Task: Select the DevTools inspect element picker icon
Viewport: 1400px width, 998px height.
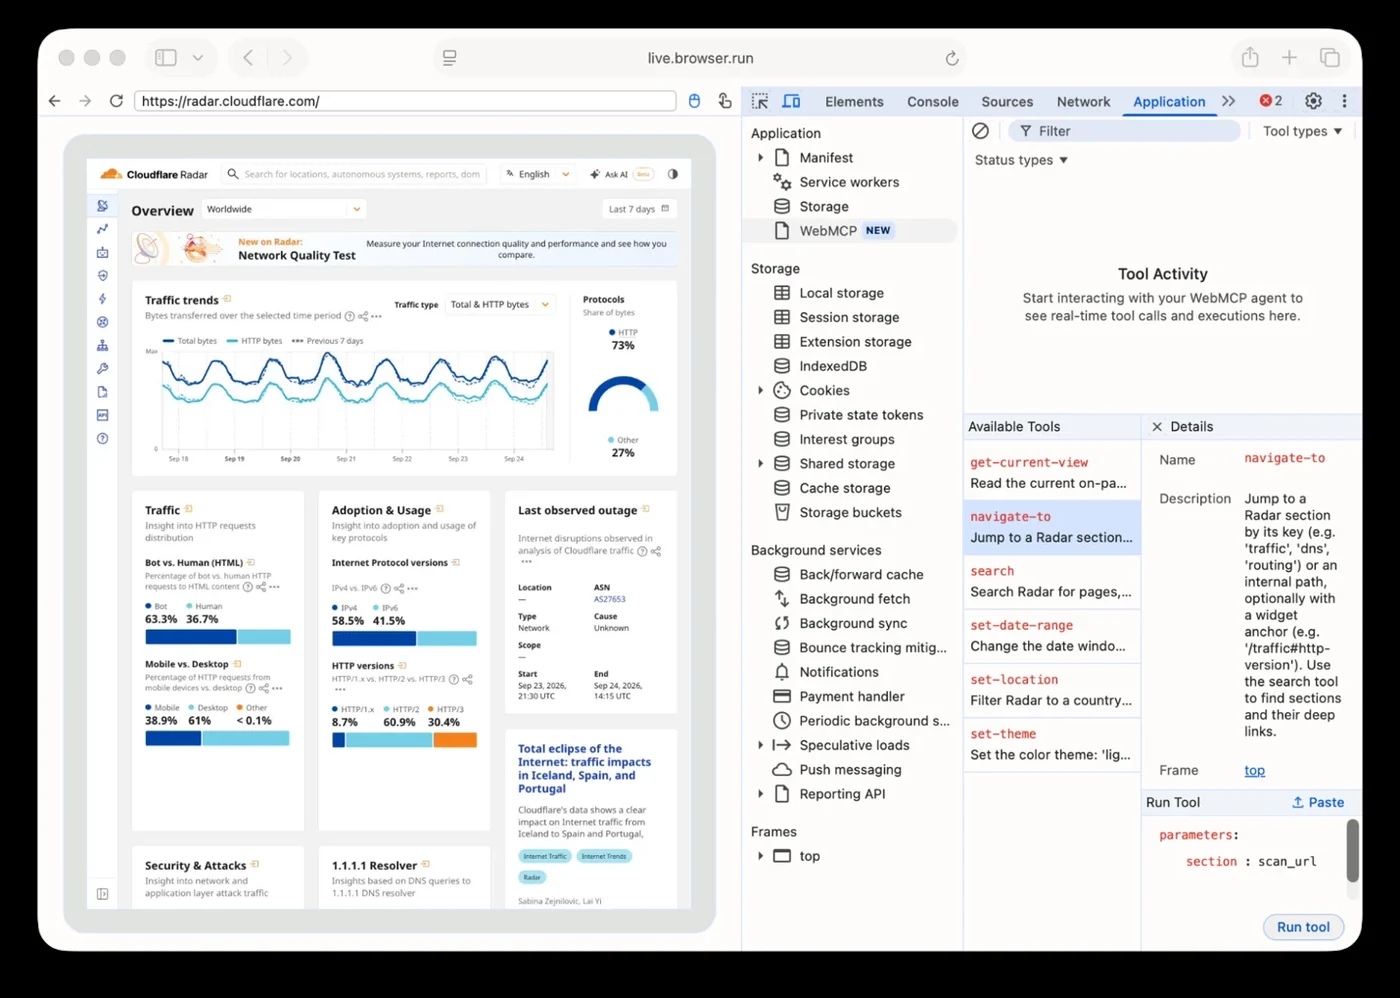Action: tap(760, 101)
